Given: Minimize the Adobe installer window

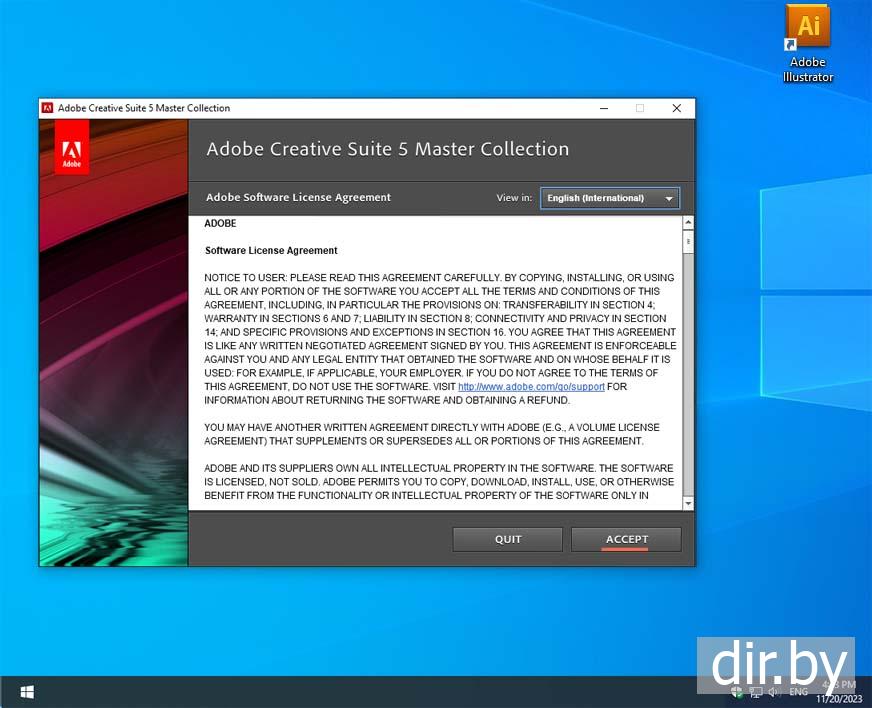Looking at the screenshot, I should pos(604,108).
